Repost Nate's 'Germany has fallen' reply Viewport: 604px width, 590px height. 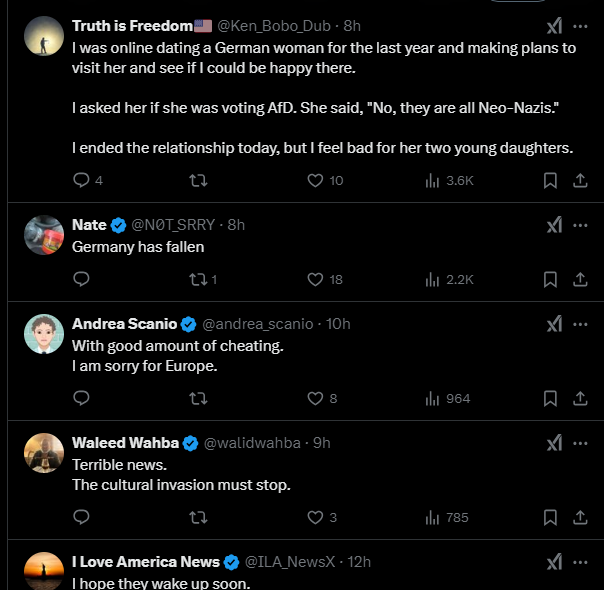coord(198,279)
